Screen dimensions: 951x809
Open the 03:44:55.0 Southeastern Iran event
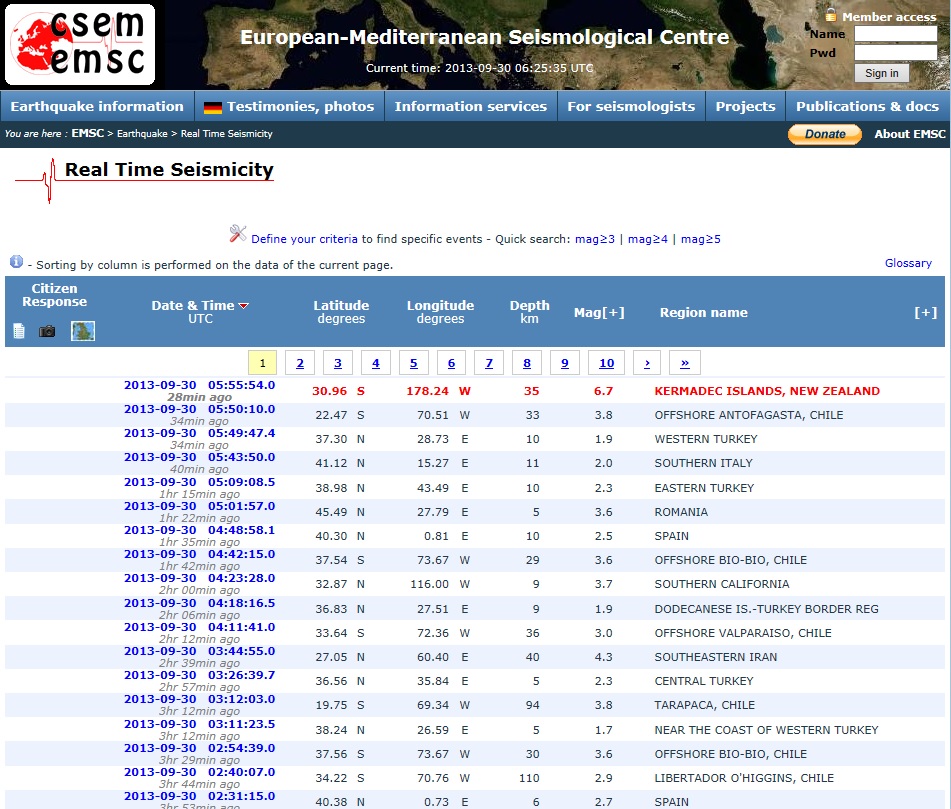pyautogui.click(x=200, y=651)
